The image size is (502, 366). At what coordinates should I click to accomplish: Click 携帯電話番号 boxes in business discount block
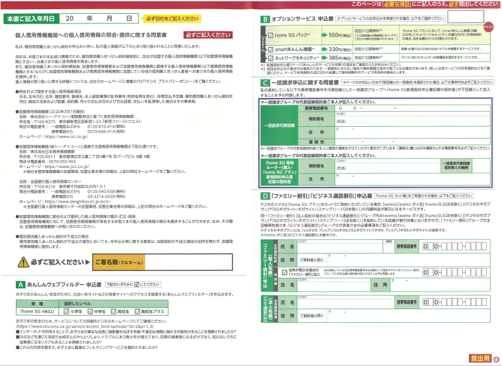[x=455, y=302]
